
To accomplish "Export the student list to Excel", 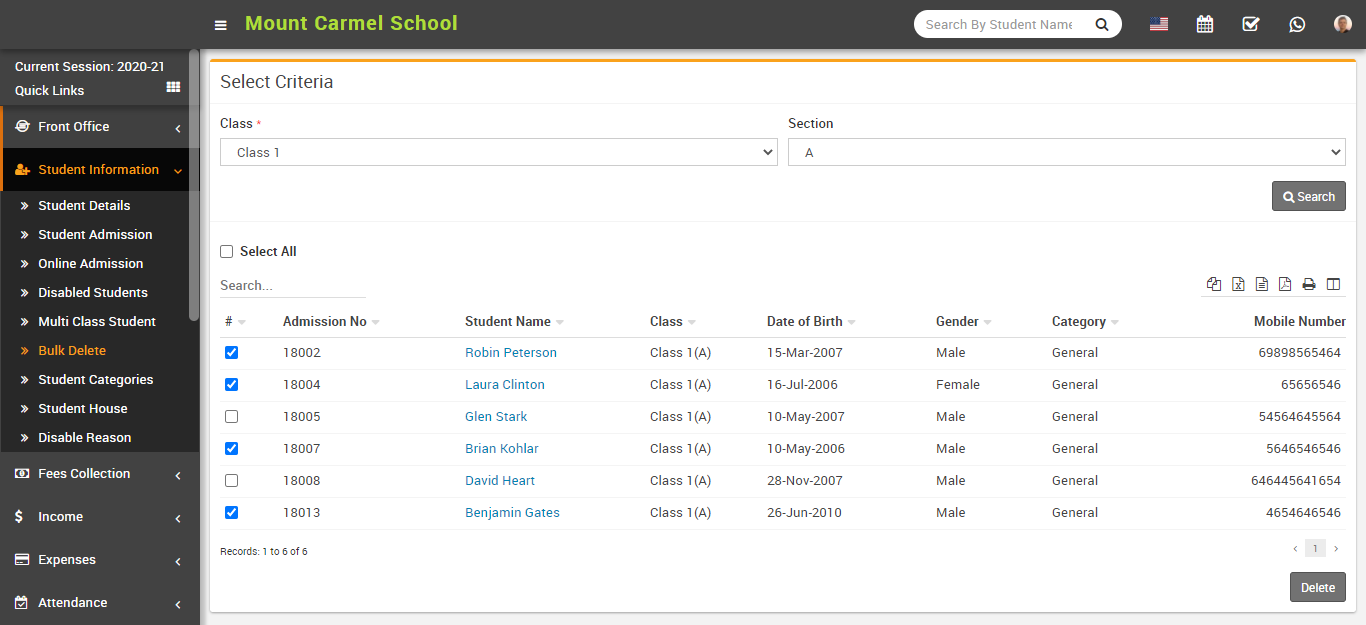I will [1238, 284].
